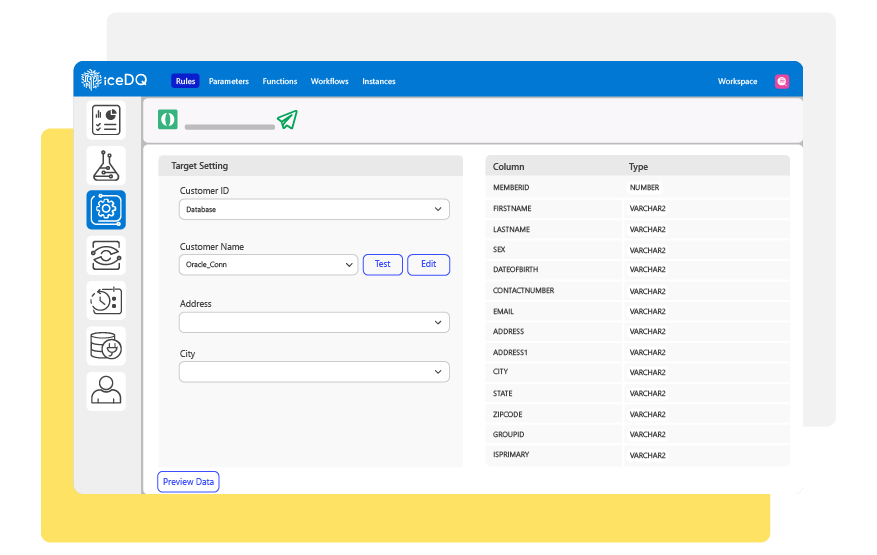Open the pink chat icon

pos(782,81)
